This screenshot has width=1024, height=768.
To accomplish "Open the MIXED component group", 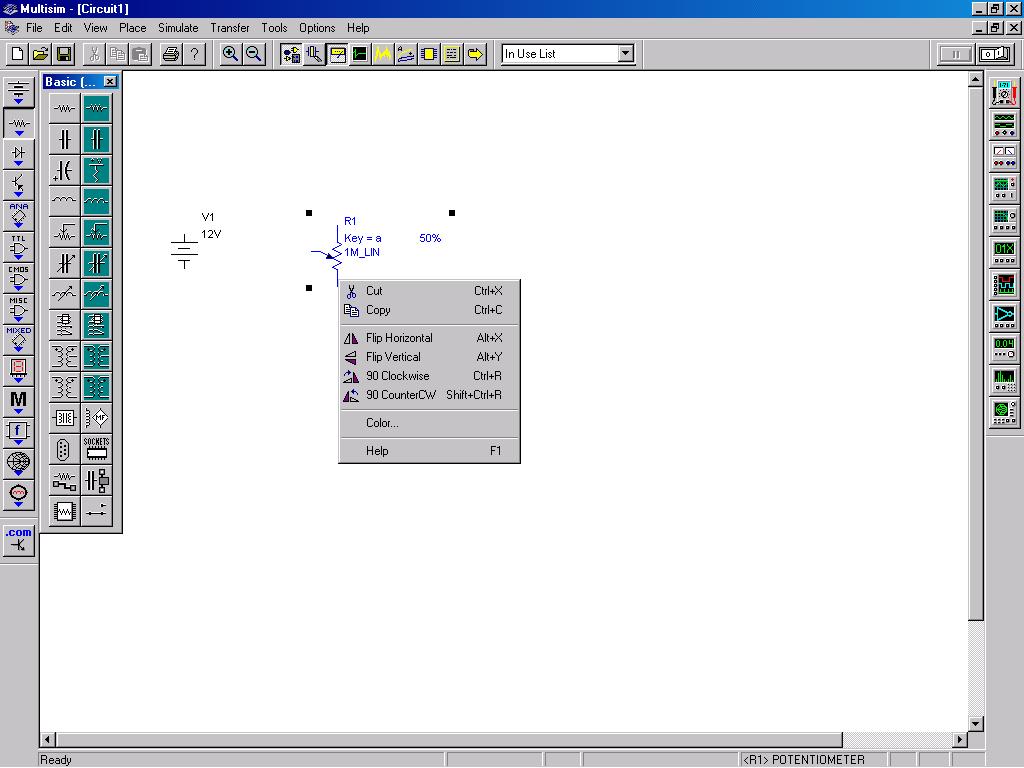I will coord(18,340).
